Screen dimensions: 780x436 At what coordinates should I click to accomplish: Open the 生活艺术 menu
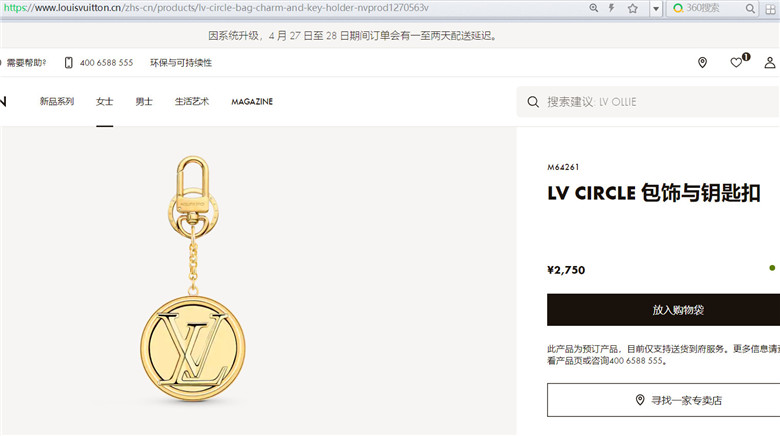192,102
